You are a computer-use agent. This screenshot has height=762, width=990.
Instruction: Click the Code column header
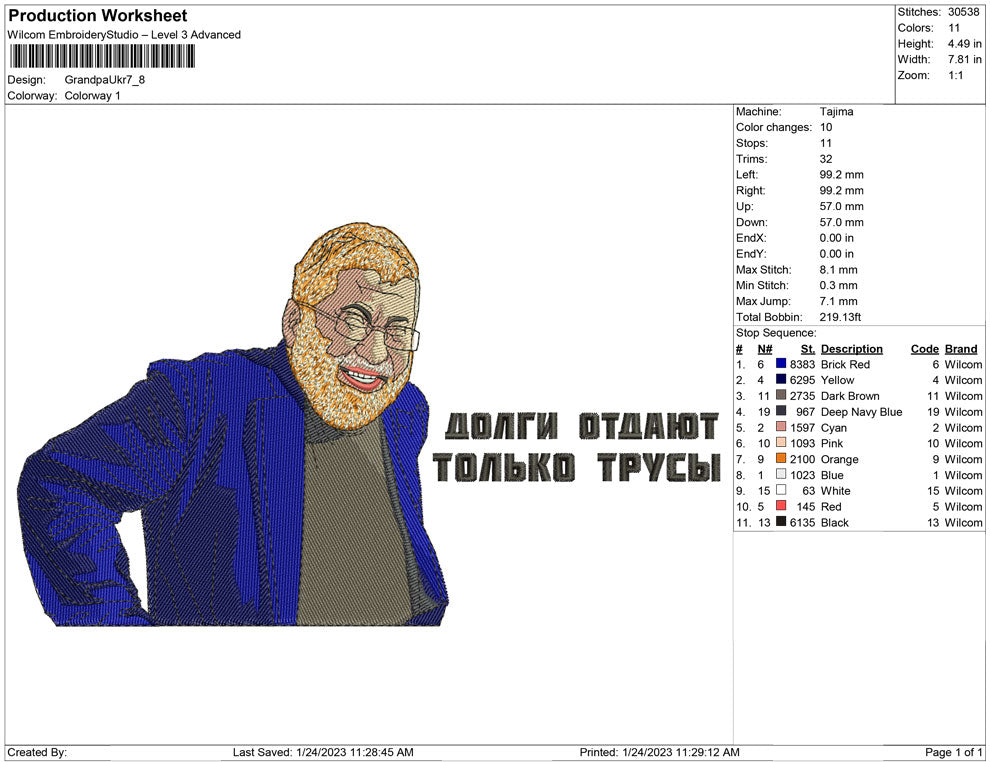coord(925,349)
